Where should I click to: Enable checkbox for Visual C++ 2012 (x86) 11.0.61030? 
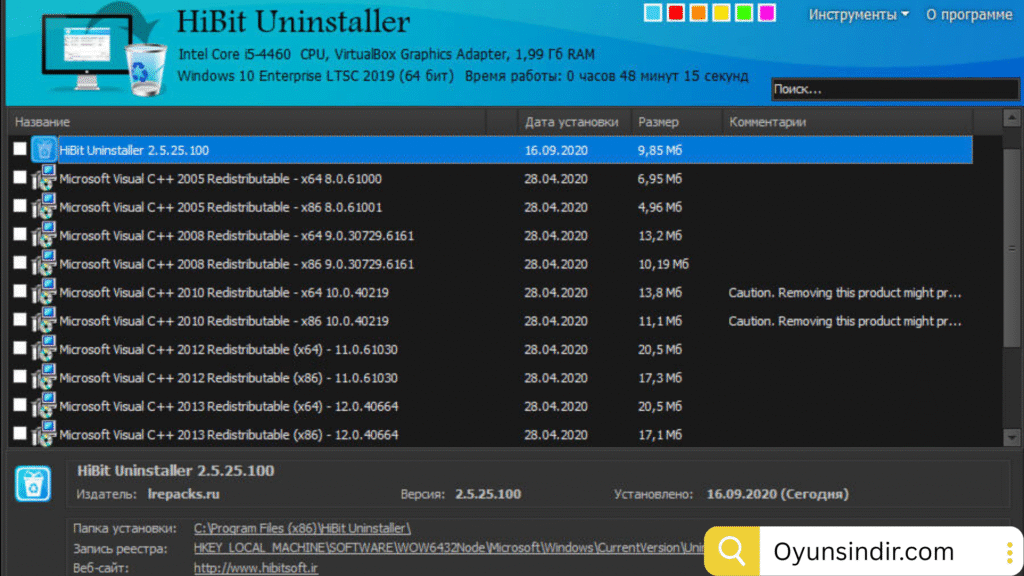(x=20, y=378)
